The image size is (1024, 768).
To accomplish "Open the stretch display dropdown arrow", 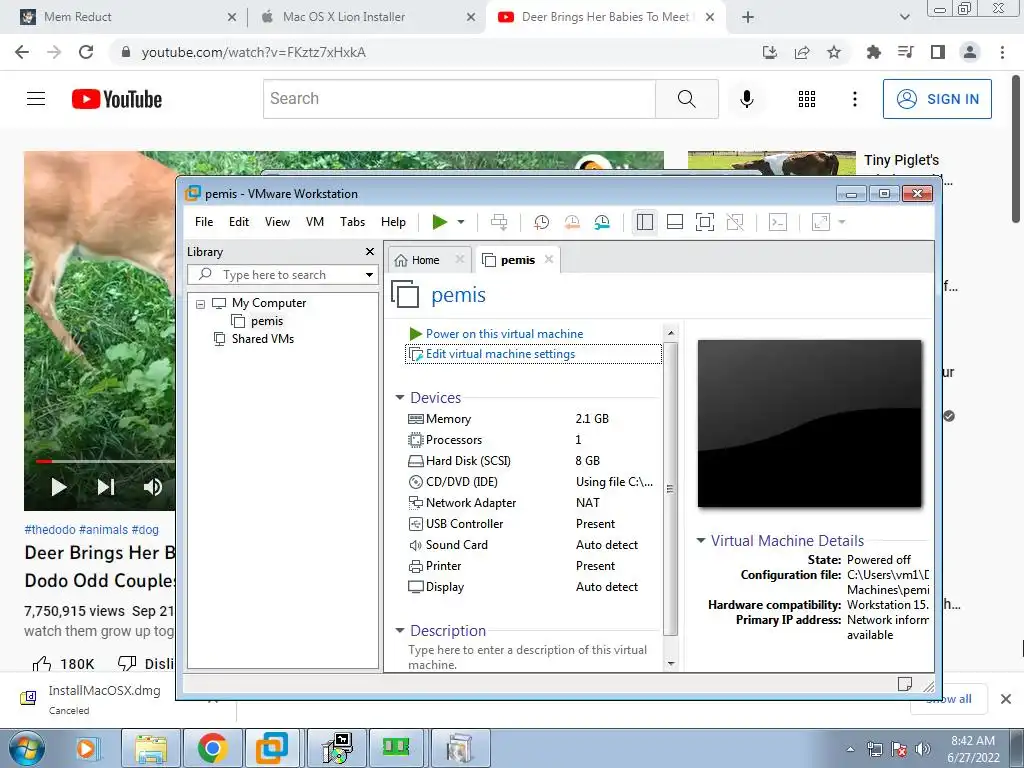I will [842, 222].
